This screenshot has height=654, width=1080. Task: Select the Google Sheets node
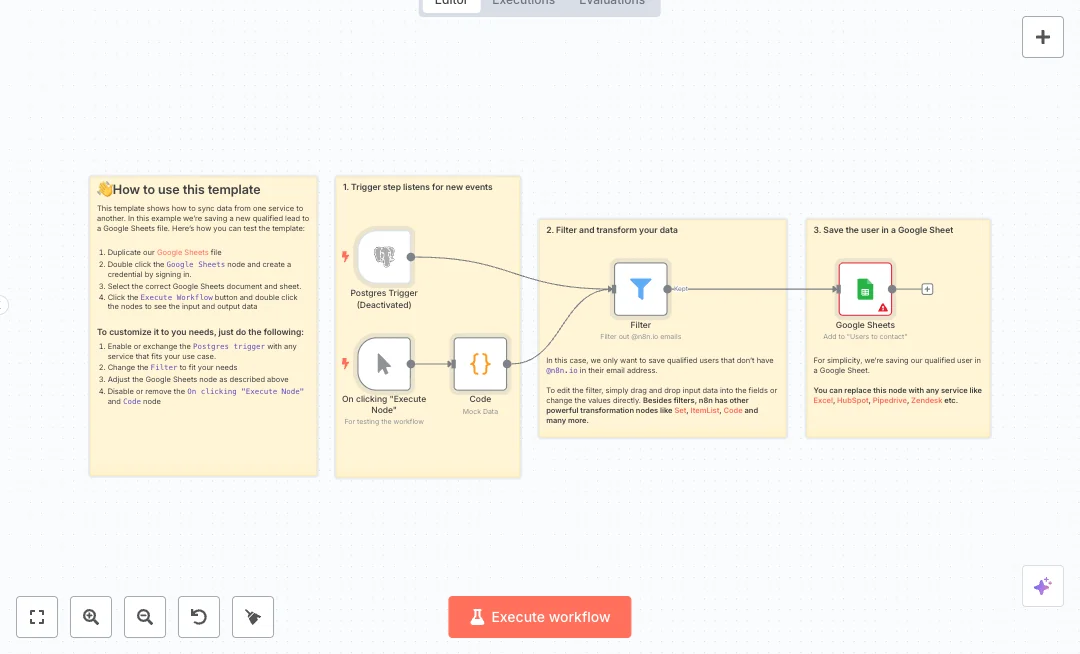pyautogui.click(x=865, y=289)
